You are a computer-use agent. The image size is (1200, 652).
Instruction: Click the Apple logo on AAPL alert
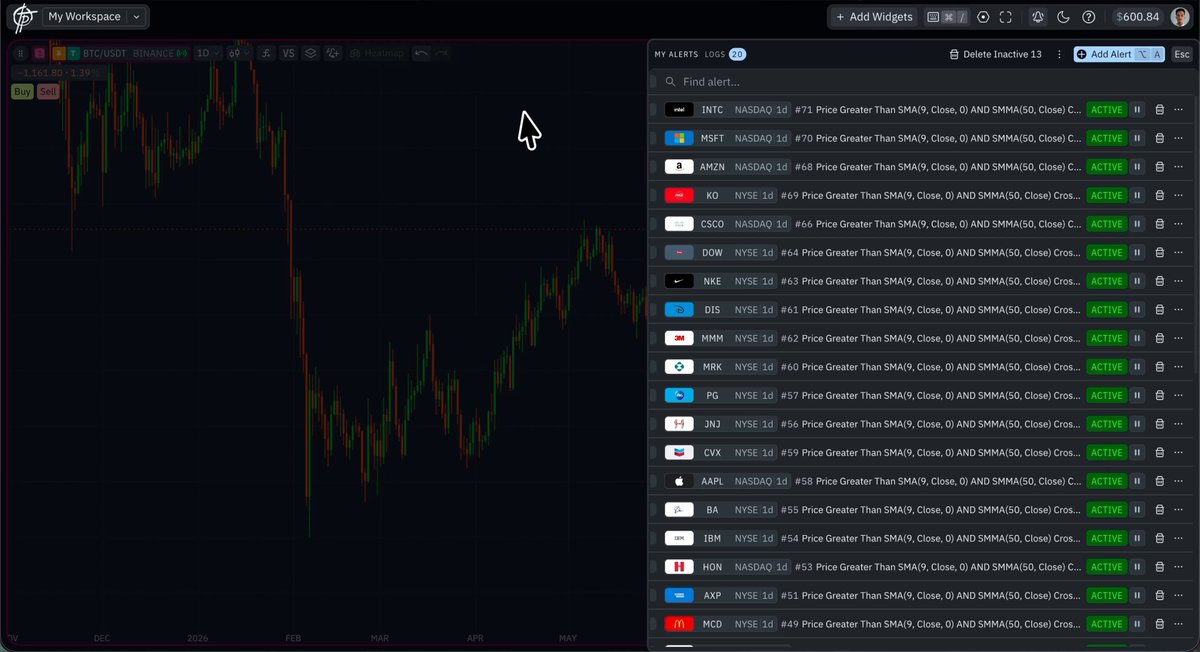point(679,481)
